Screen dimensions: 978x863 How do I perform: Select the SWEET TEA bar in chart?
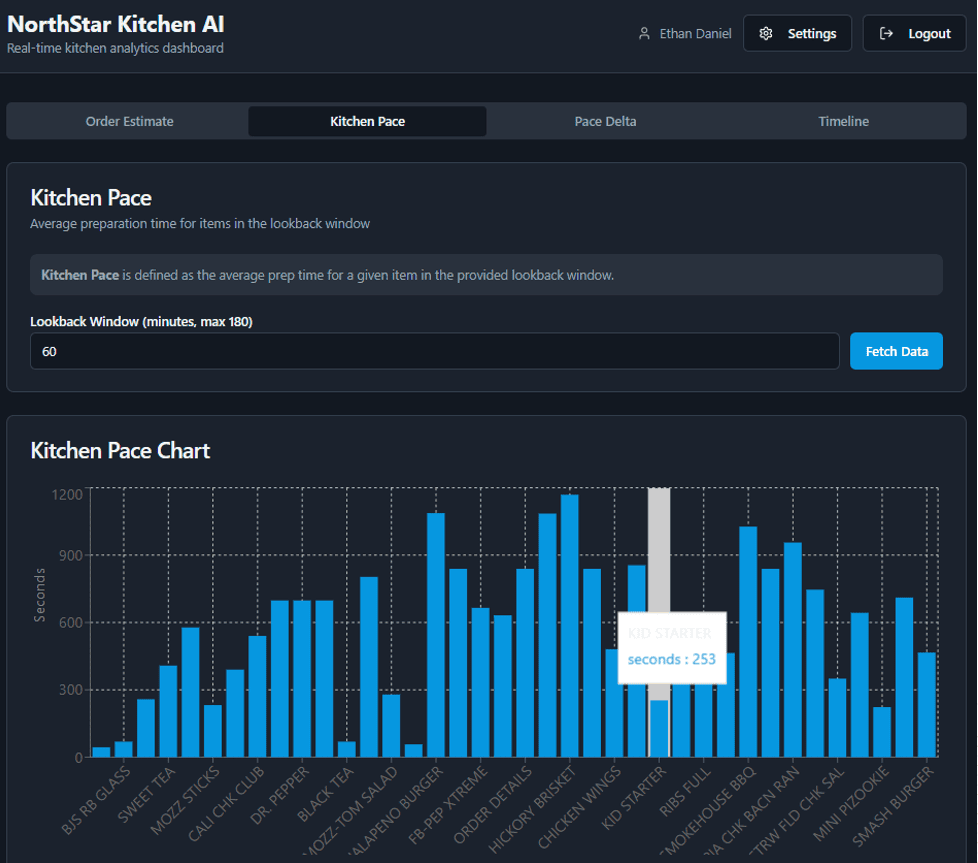(168, 711)
